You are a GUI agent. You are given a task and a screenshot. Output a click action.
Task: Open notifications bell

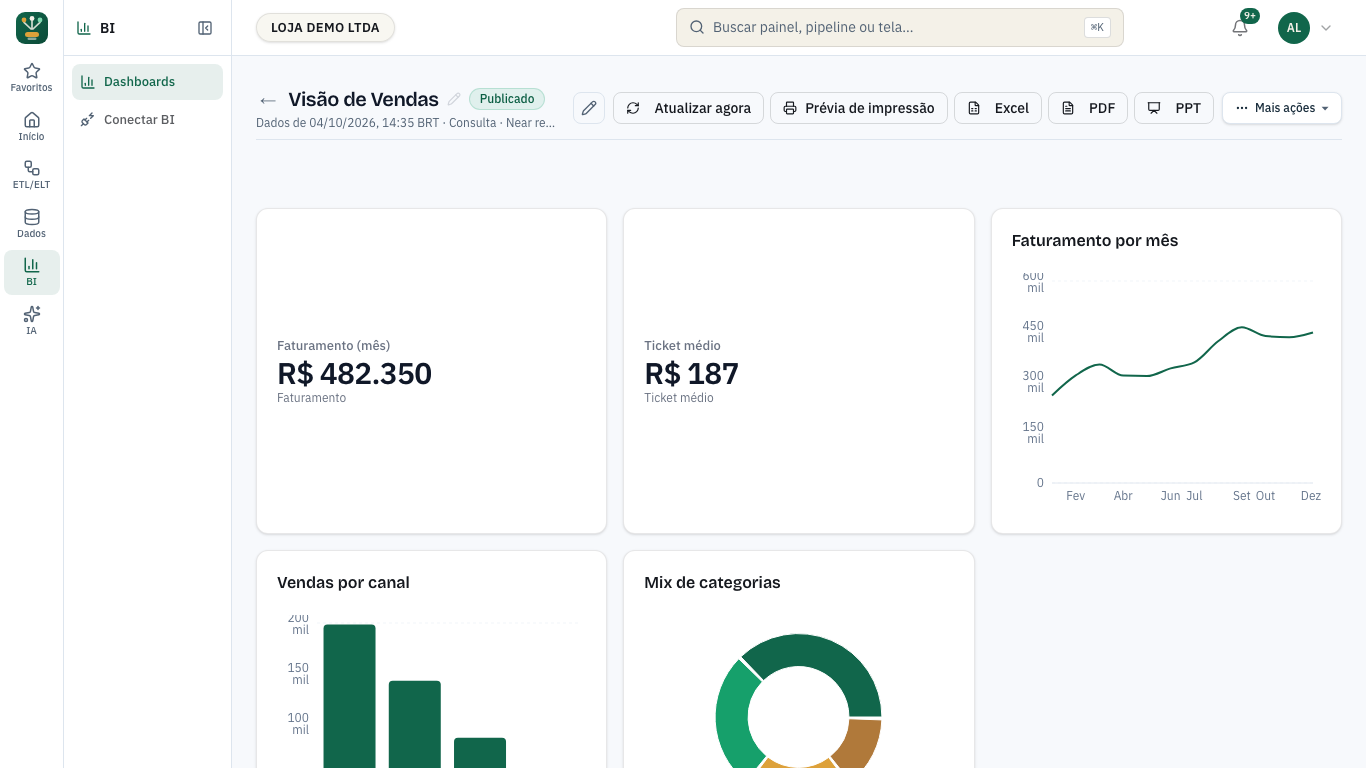click(1240, 28)
